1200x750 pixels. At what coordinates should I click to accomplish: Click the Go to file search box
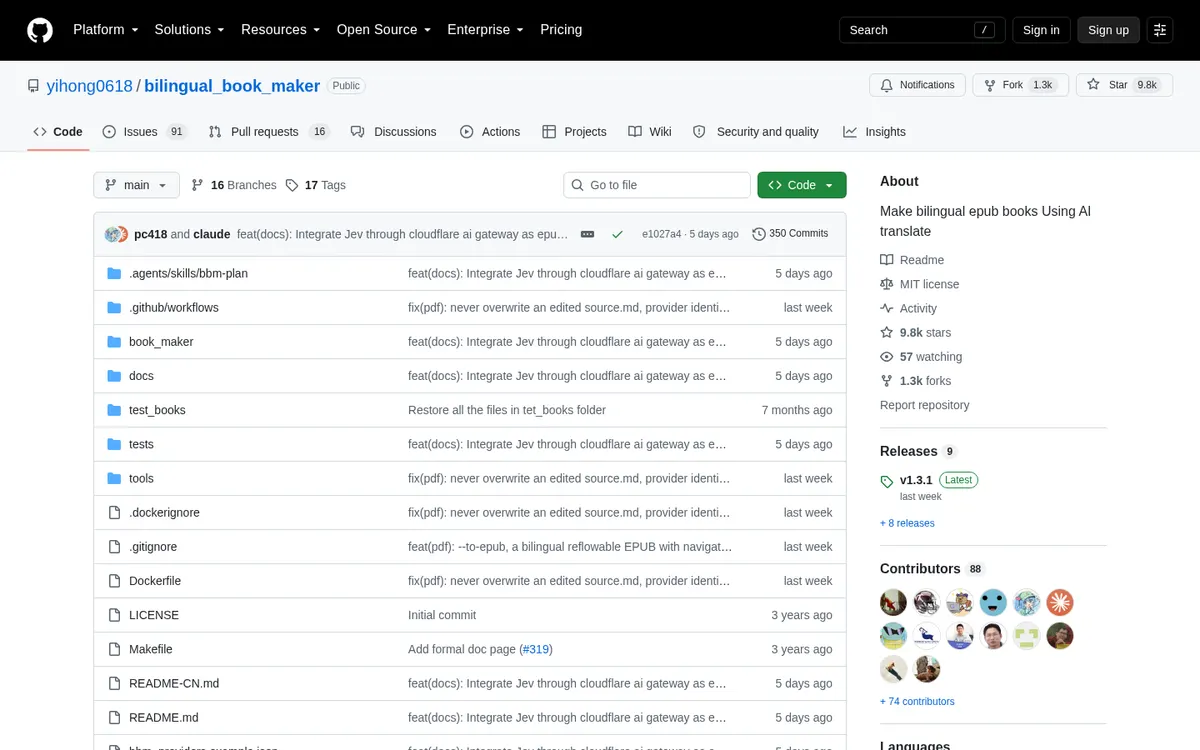[657, 185]
